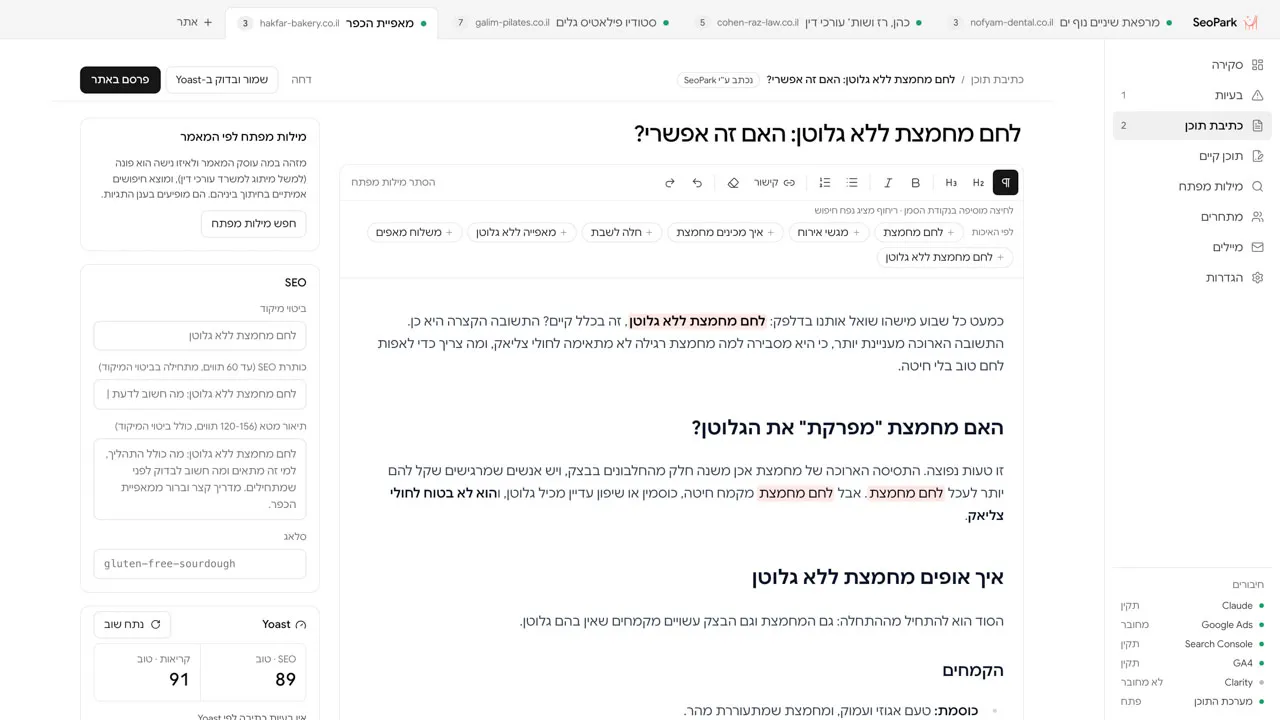The height and width of the screenshot is (720, 1280).
Task: Click דחה reject button
Action: click(301, 79)
